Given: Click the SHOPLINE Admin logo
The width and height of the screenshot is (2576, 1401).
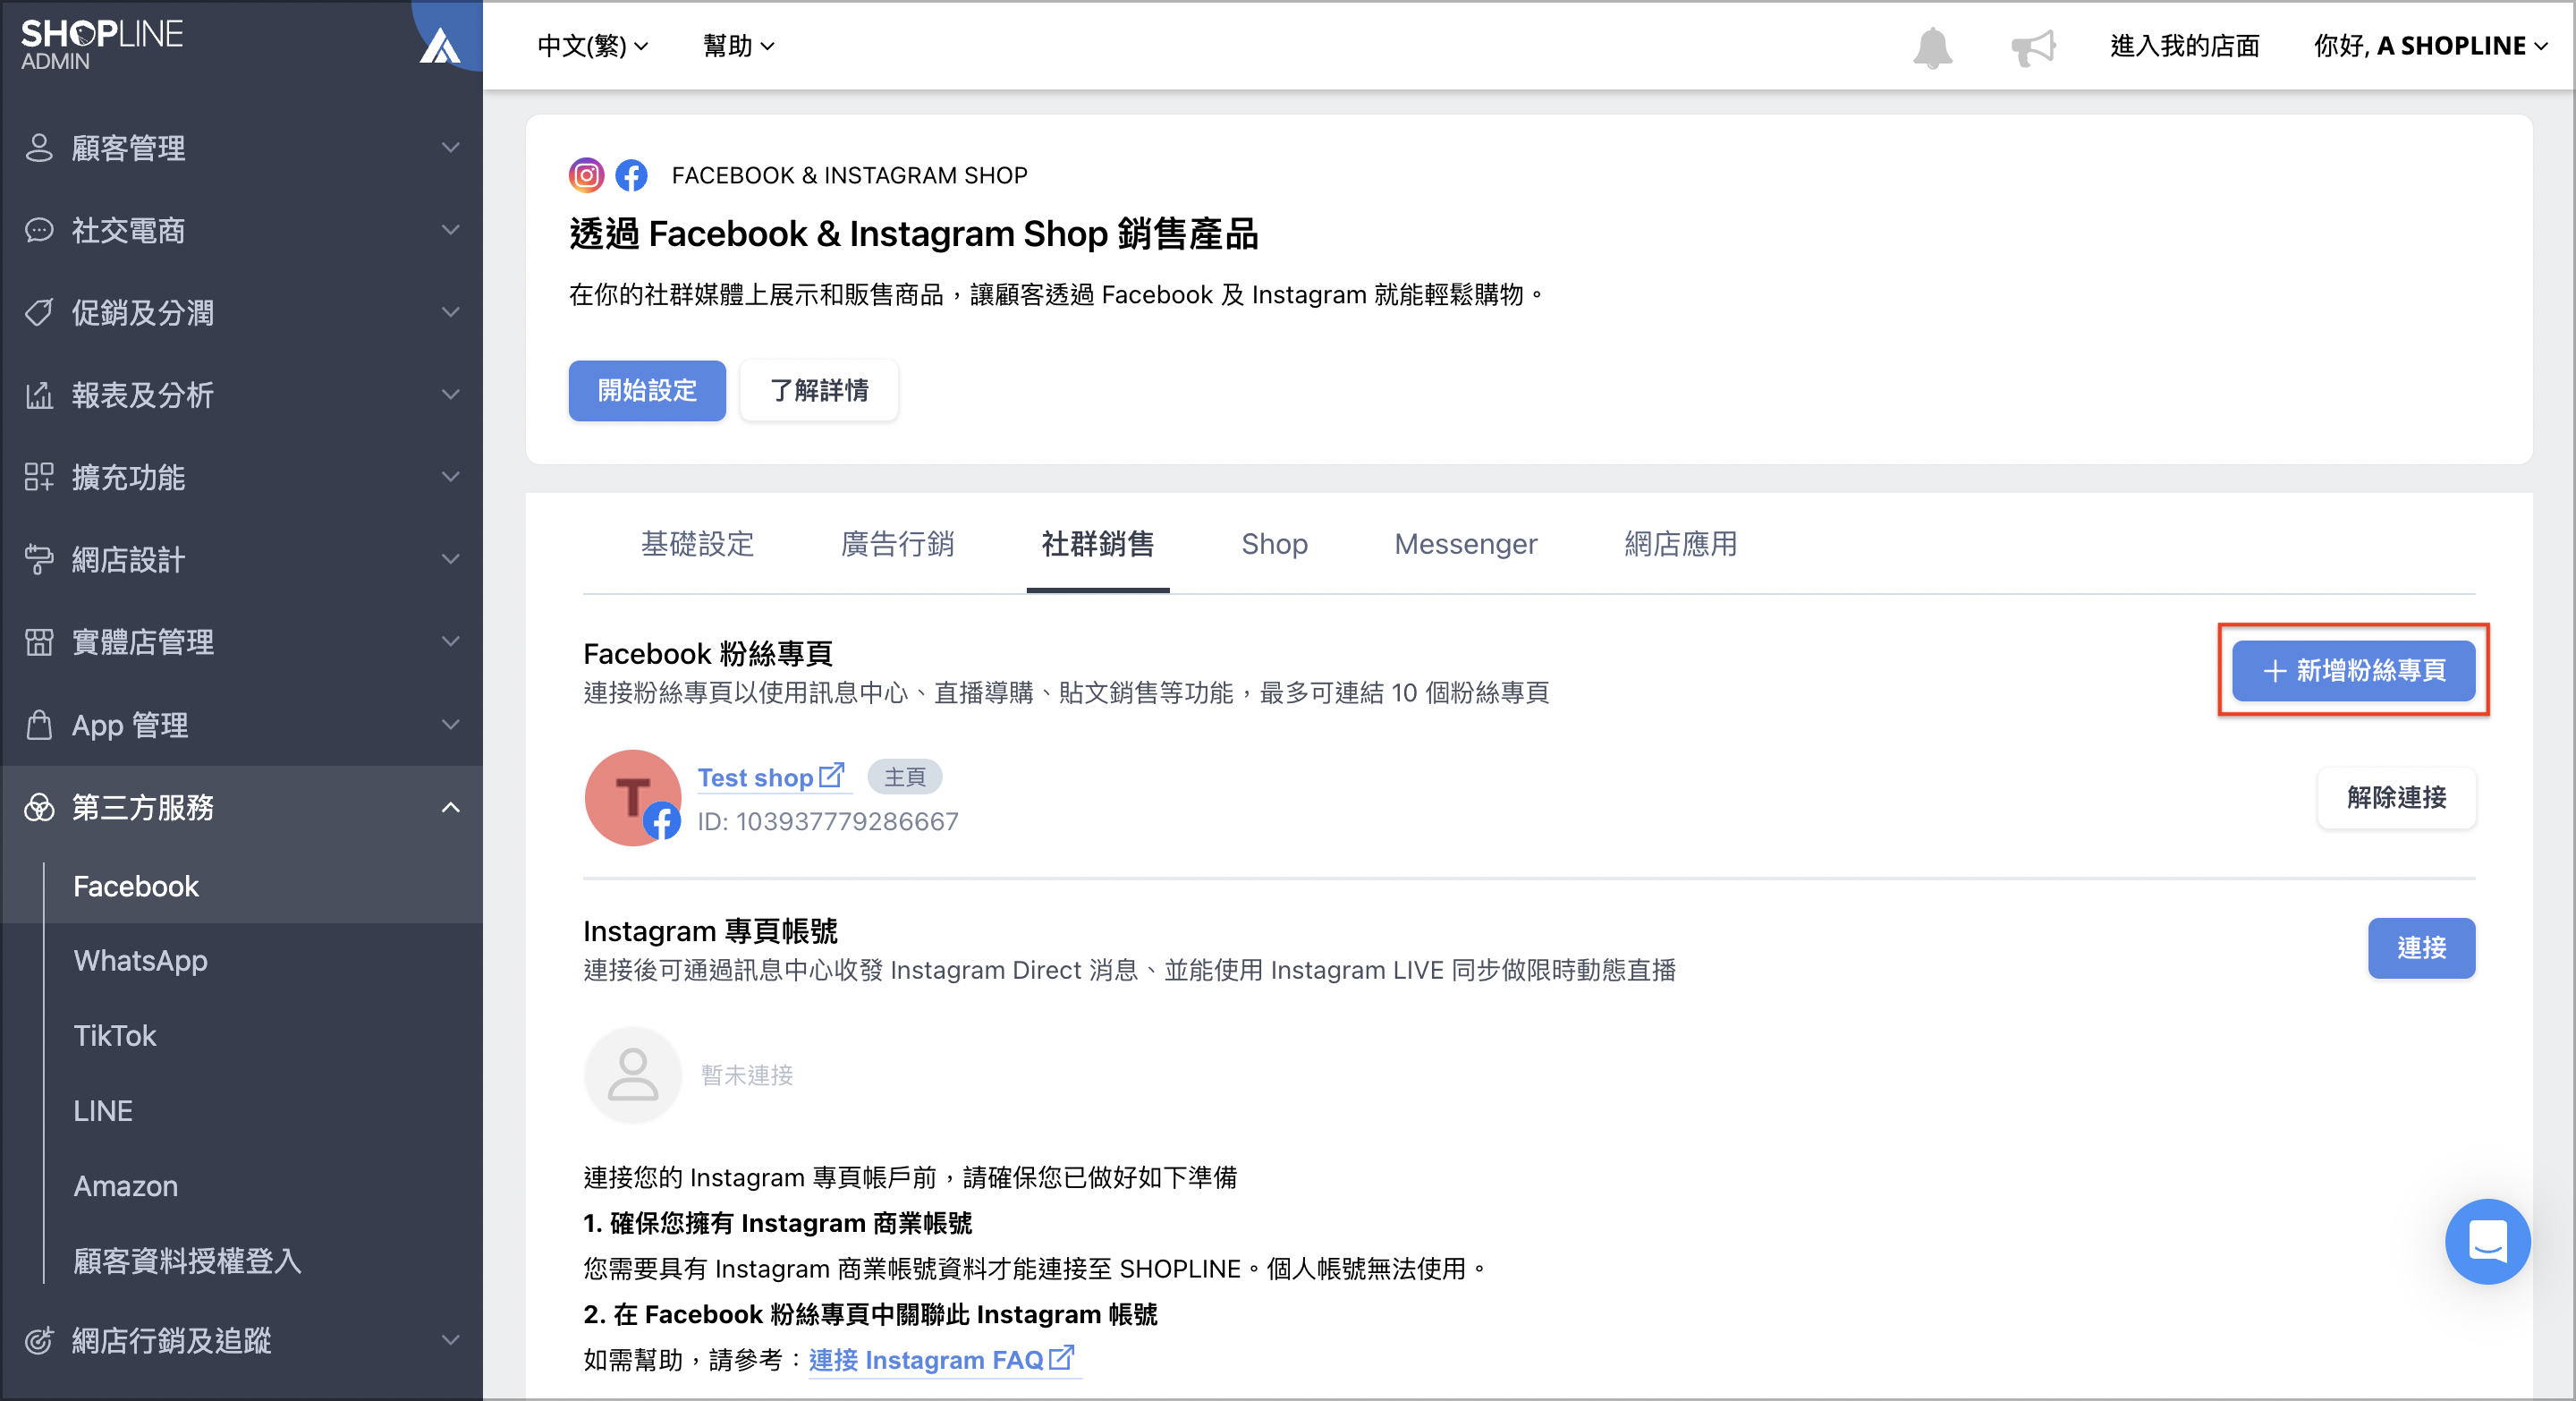Looking at the screenshot, I should pos(101,45).
